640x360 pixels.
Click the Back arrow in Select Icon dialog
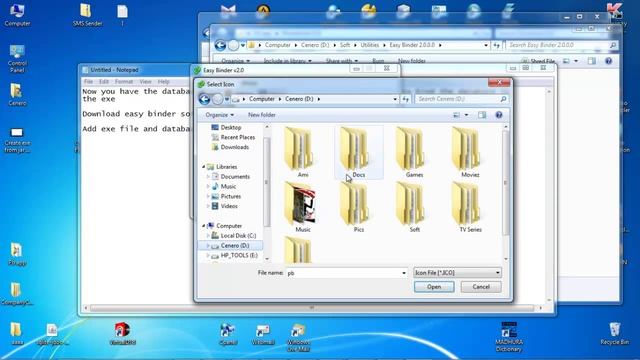[204, 99]
